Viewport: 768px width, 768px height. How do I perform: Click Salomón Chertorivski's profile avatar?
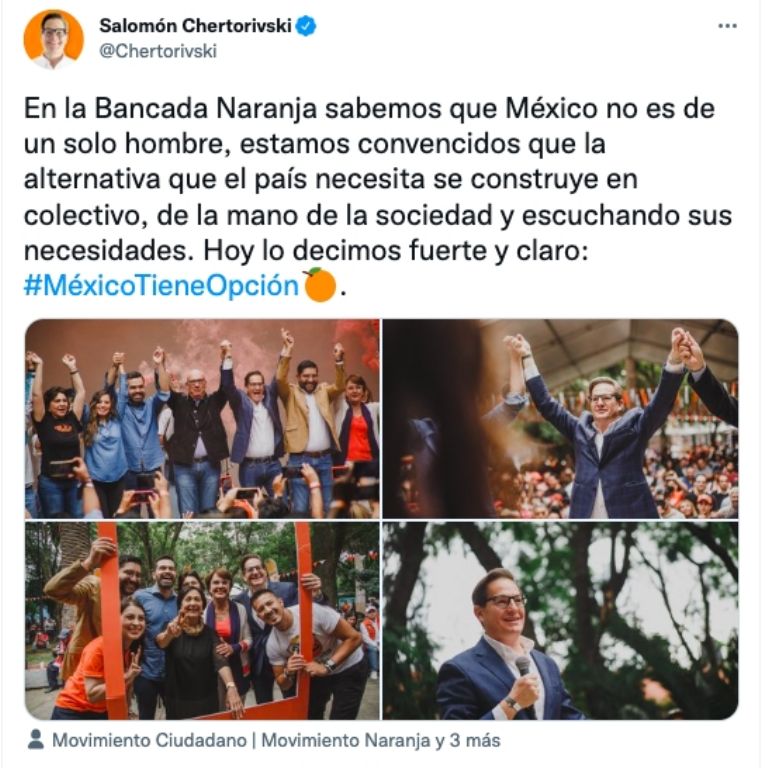(54, 39)
